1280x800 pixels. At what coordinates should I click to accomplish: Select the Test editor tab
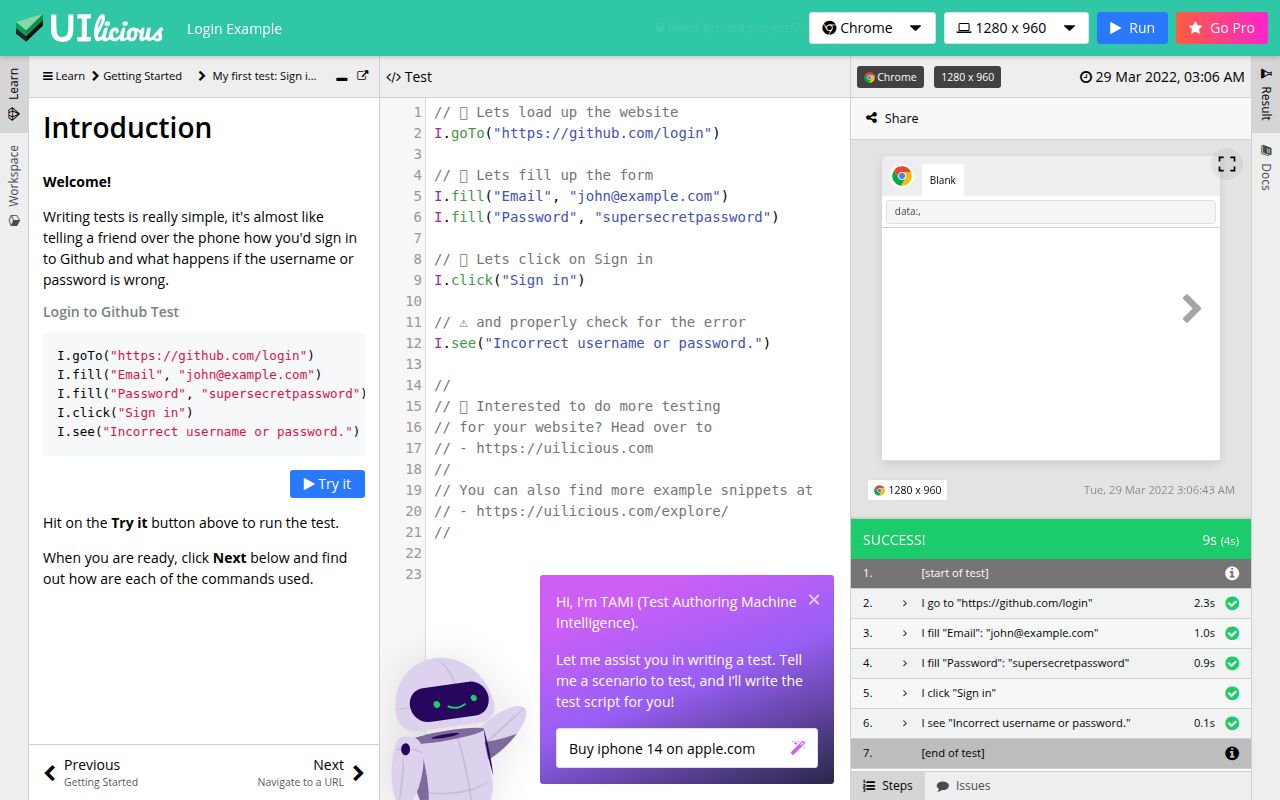click(409, 77)
